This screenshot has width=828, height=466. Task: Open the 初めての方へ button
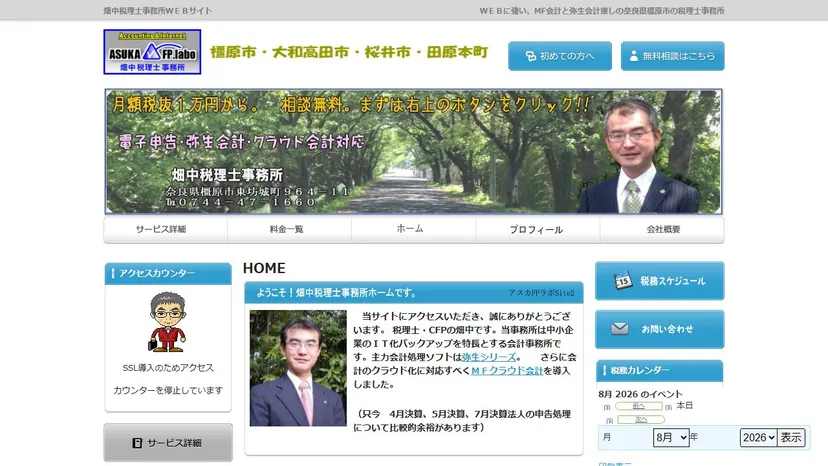pyautogui.click(x=560, y=56)
